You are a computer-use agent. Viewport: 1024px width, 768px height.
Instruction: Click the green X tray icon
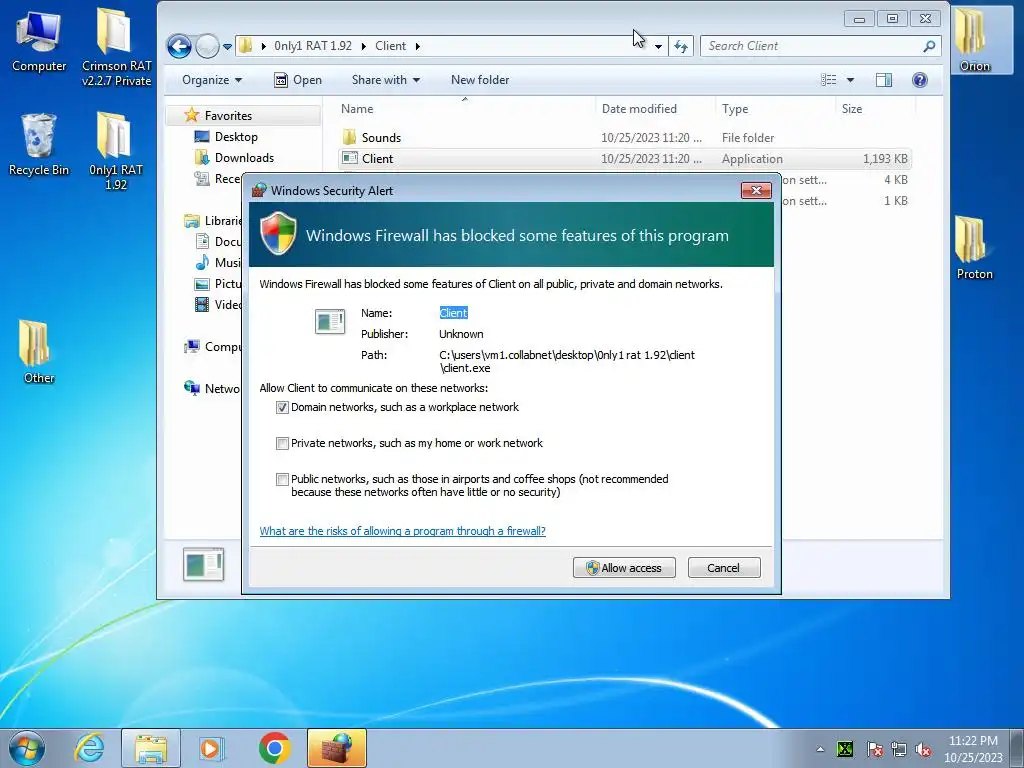[845, 750]
